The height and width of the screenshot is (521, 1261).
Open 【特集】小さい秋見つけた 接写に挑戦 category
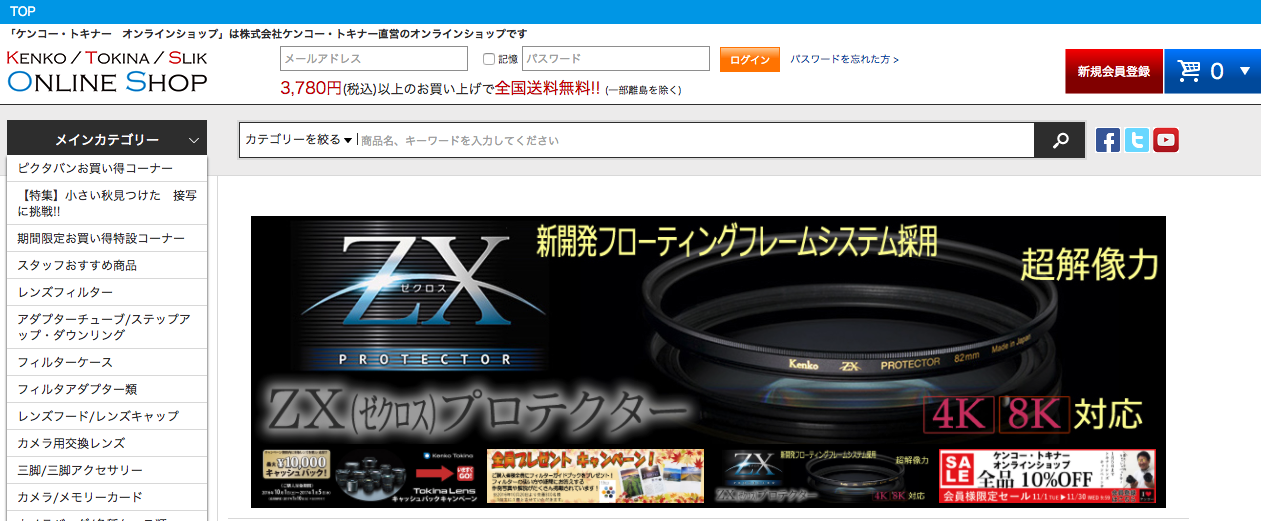[x=107, y=203]
